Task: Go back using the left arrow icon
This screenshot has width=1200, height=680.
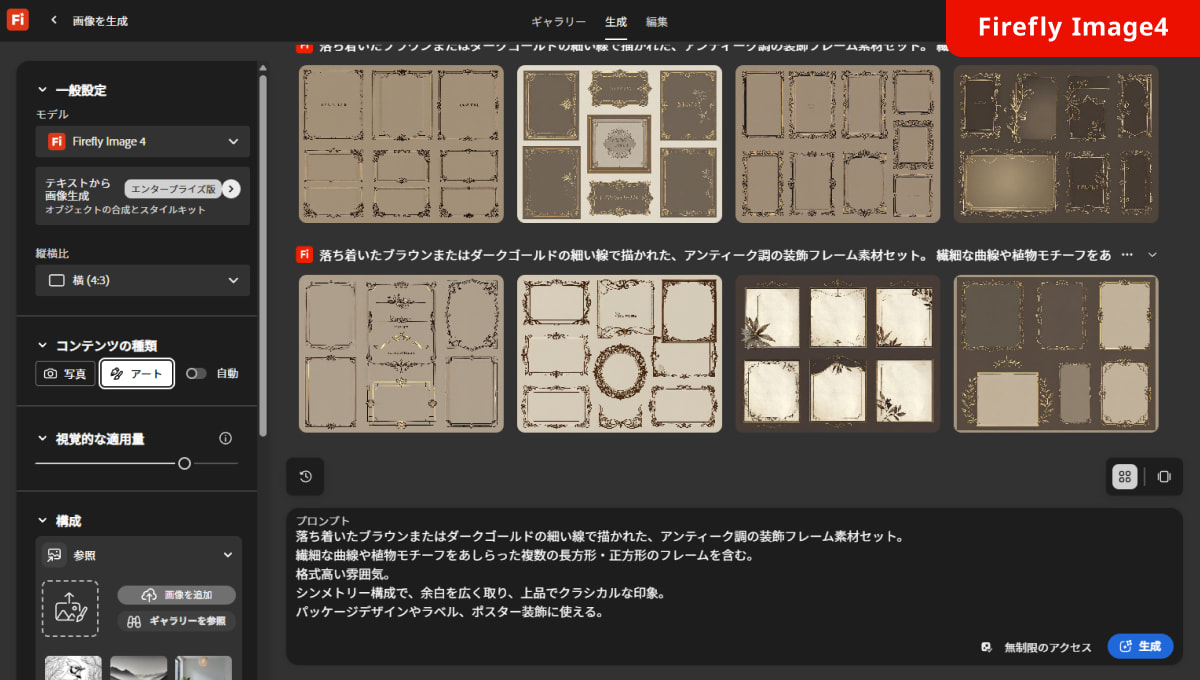Action: pyautogui.click(x=53, y=20)
